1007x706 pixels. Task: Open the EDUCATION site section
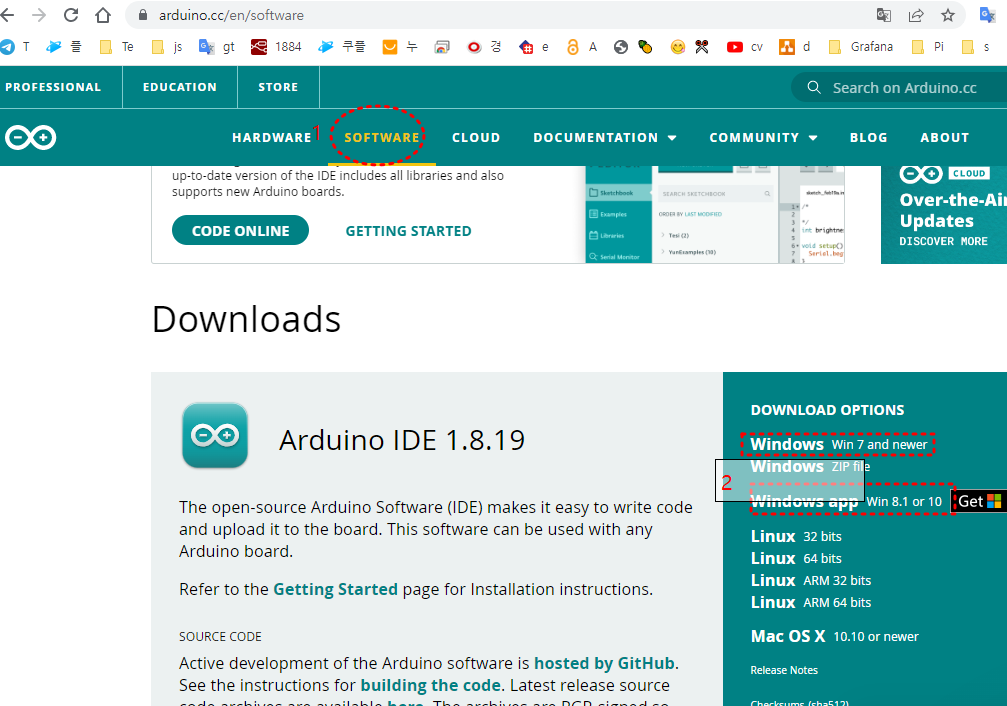180,87
